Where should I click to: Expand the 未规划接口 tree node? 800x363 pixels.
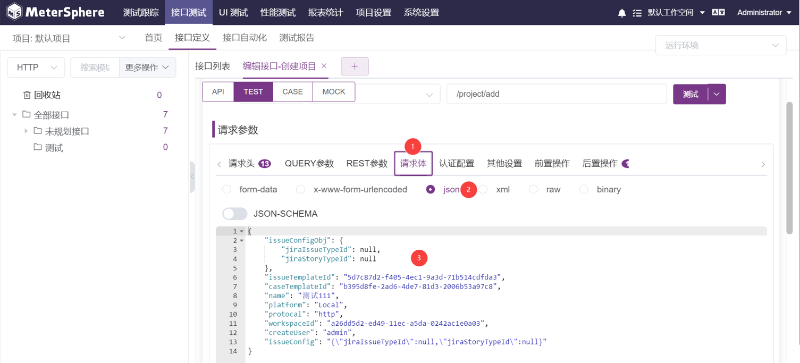[26, 131]
